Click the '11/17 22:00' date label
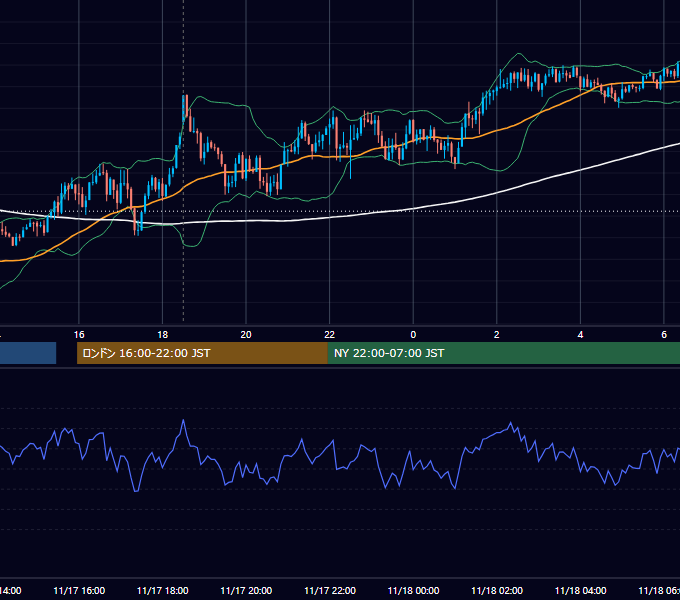This screenshot has width=680, height=600. click(x=330, y=590)
